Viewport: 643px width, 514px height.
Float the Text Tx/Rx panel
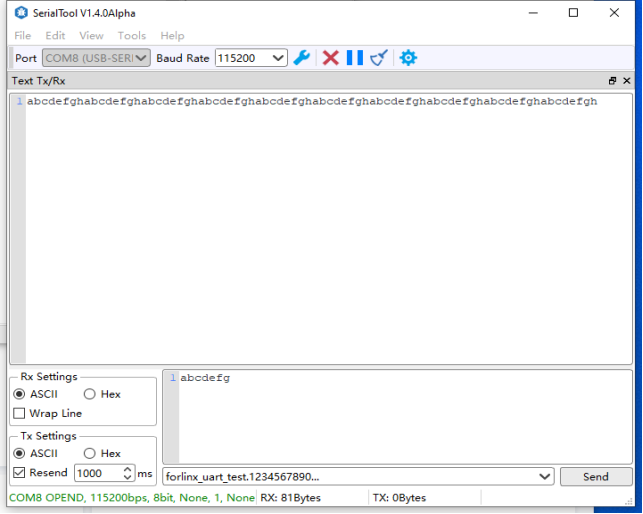pyautogui.click(x=612, y=81)
